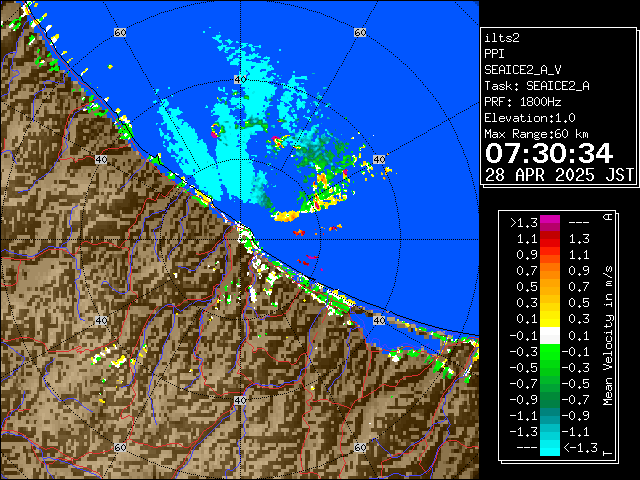The image size is (640, 480).
Task: Click the 40 range label due north
Action: [x=240, y=80]
